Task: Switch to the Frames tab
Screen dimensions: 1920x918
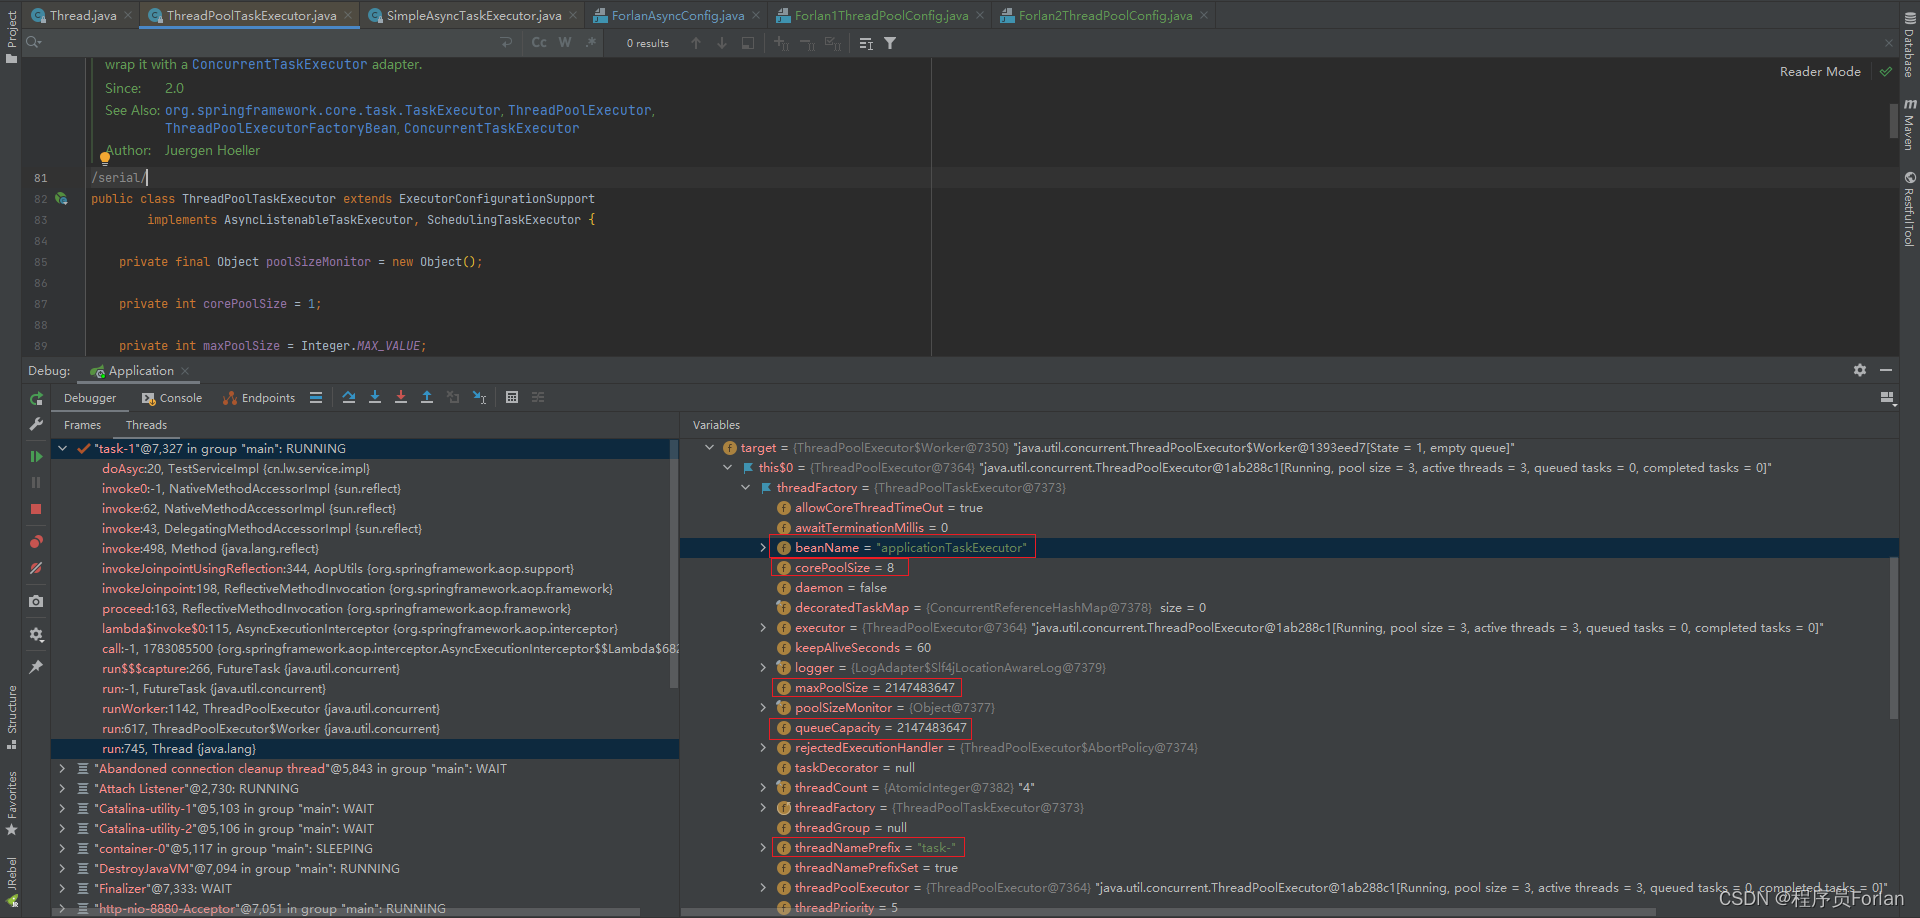Action: pyautogui.click(x=83, y=425)
